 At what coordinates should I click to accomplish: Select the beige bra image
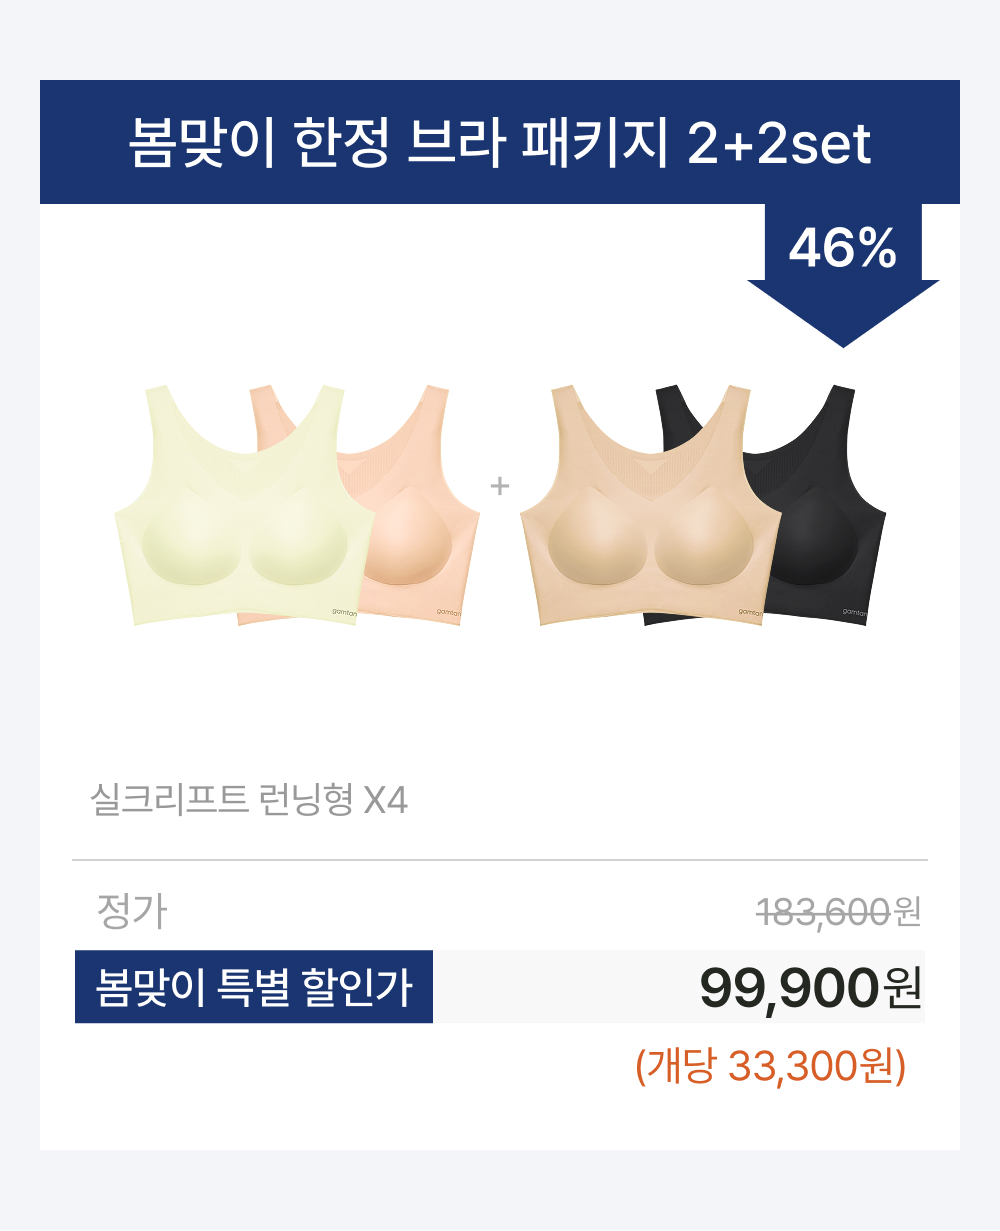pyautogui.click(x=650, y=505)
